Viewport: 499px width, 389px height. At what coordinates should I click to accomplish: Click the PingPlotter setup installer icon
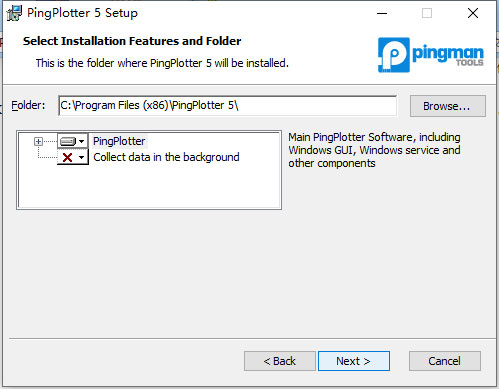pyautogui.click(x=14, y=13)
